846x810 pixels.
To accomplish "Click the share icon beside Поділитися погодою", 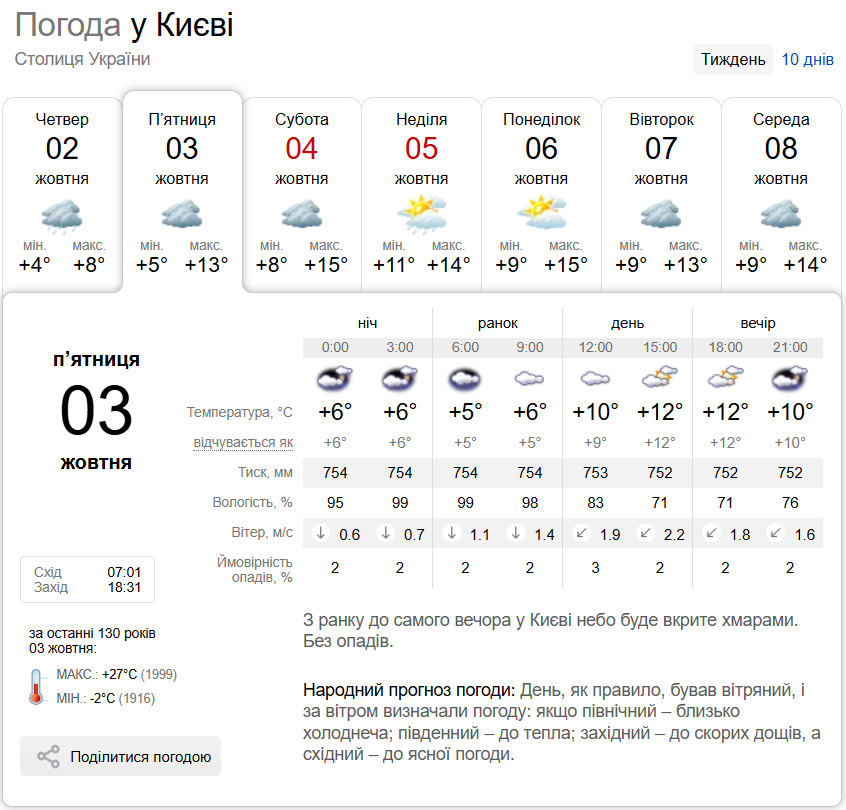I will (x=48, y=757).
